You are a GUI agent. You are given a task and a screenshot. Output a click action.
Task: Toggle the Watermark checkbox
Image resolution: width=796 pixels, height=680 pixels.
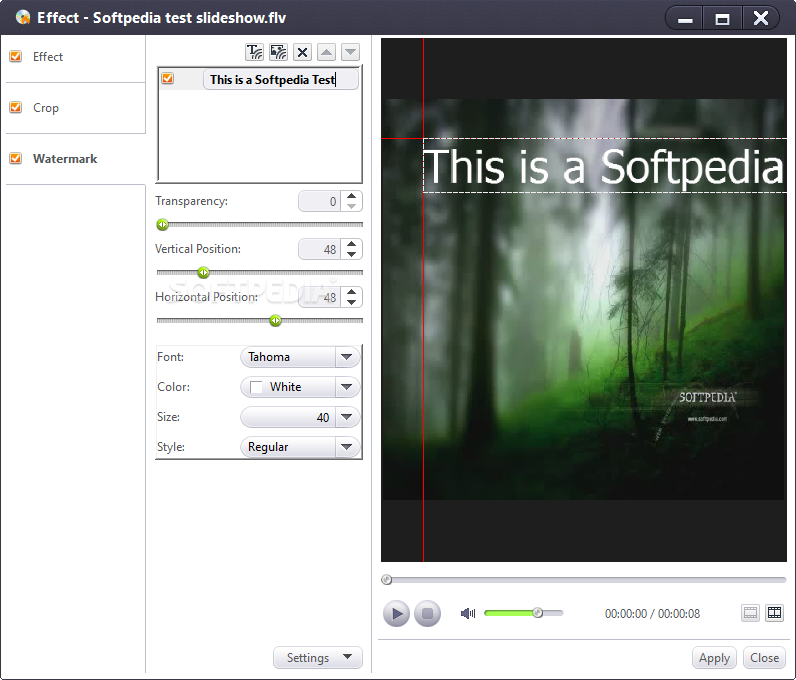tap(16, 158)
